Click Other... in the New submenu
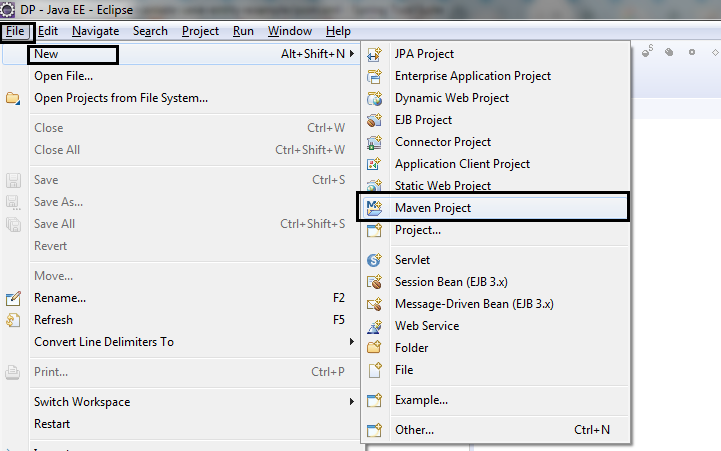721x451 pixels. [414, 430]
